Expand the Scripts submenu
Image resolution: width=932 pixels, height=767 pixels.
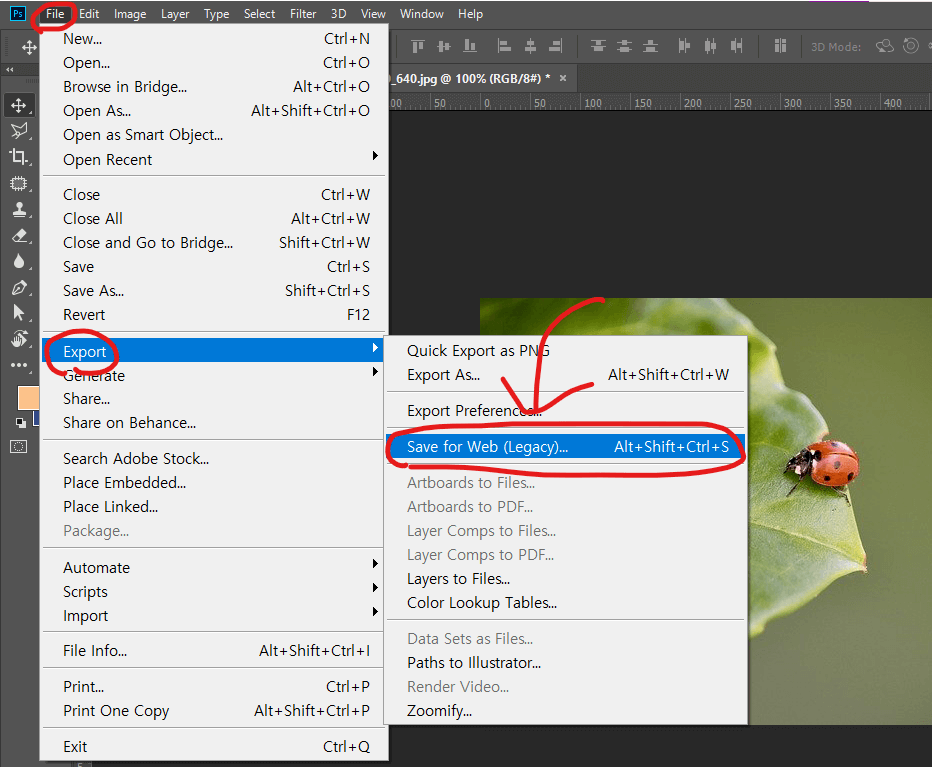click(x=214, y=591)
